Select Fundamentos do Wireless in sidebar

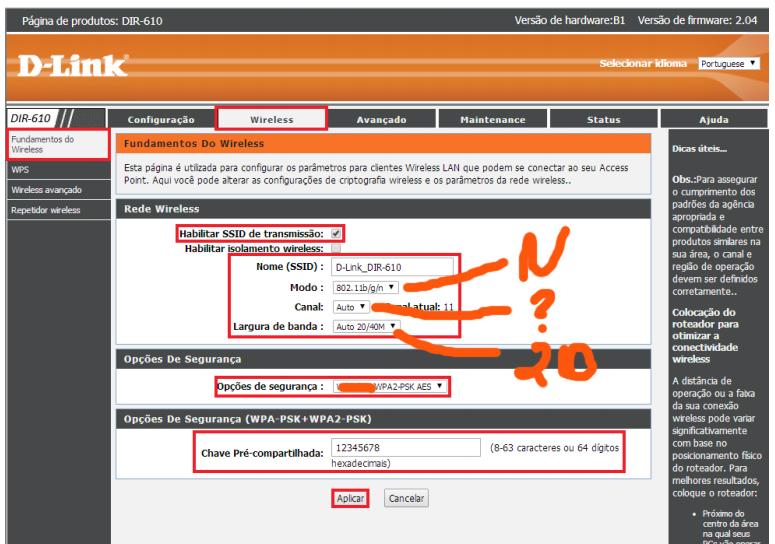click(58, 144)
